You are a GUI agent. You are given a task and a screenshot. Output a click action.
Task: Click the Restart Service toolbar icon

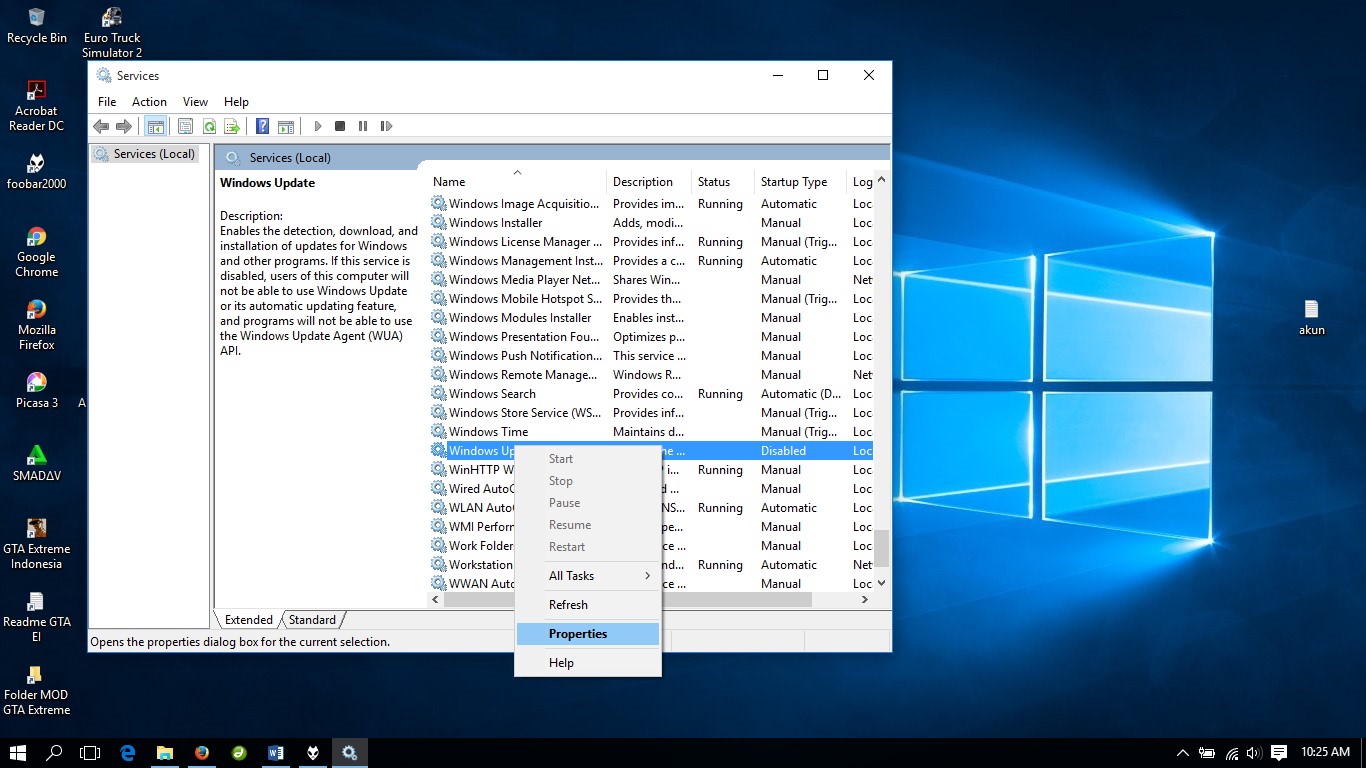pos(386,126)
